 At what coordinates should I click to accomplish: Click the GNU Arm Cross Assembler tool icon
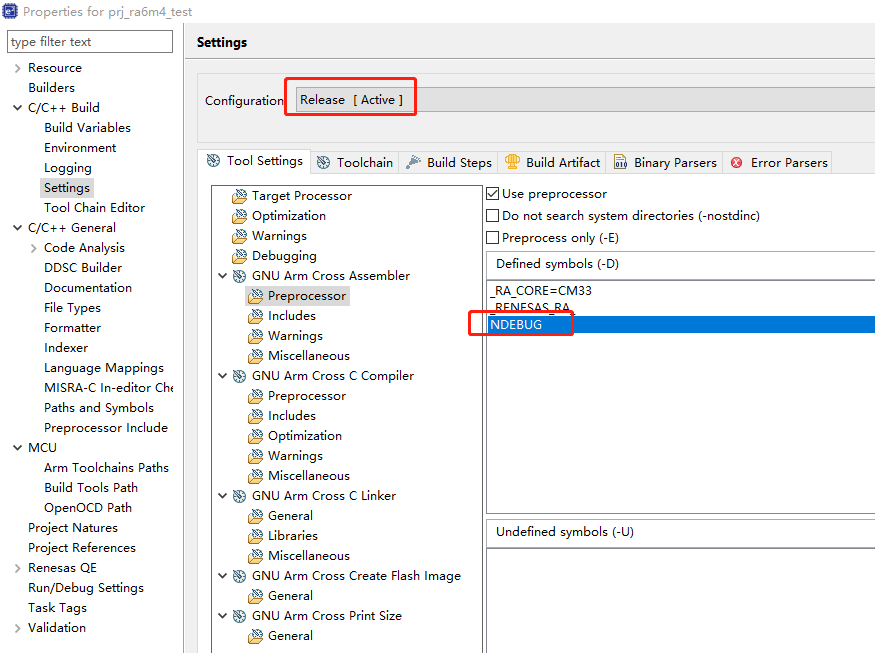pyautogui.click(x=239, y=276)
